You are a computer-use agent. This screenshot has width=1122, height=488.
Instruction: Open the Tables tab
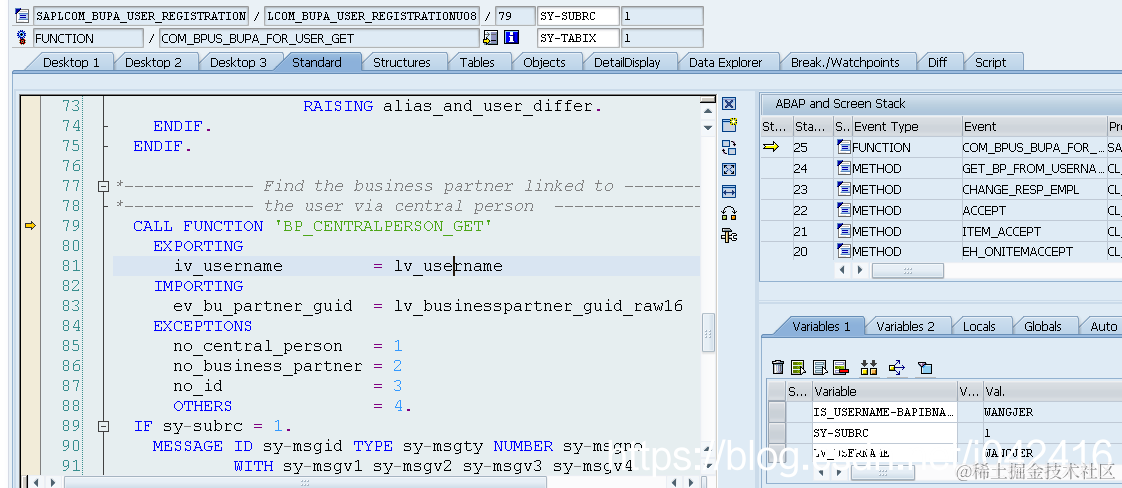477,62
